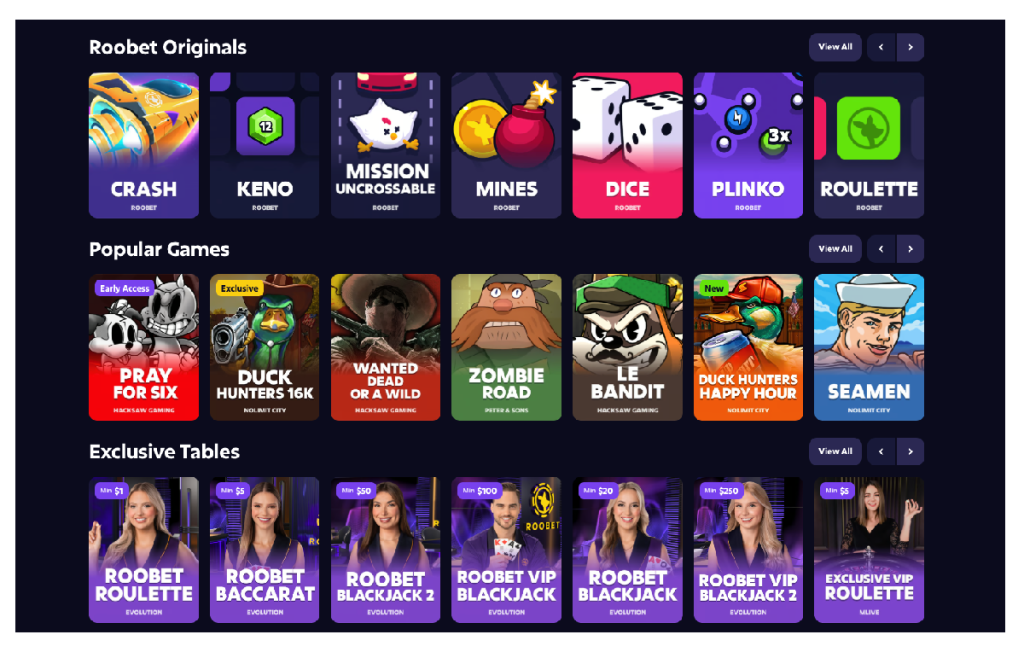Open Duck Hunters 16K exclusive game

coord(264,347)
